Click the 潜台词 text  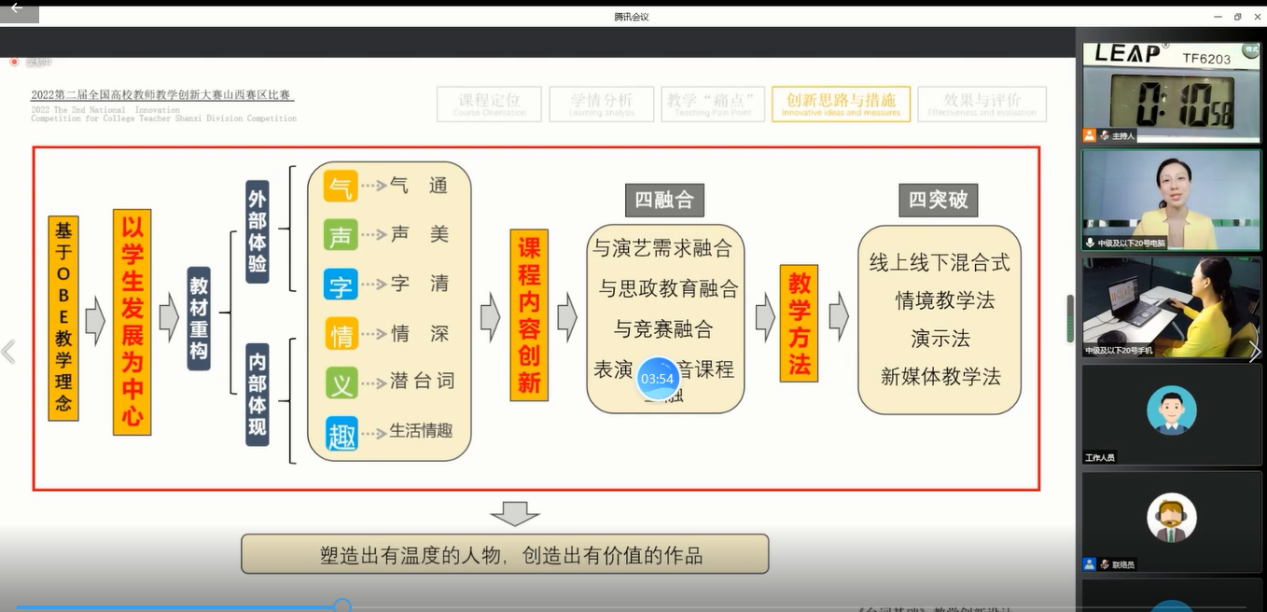tap(422, 380)
